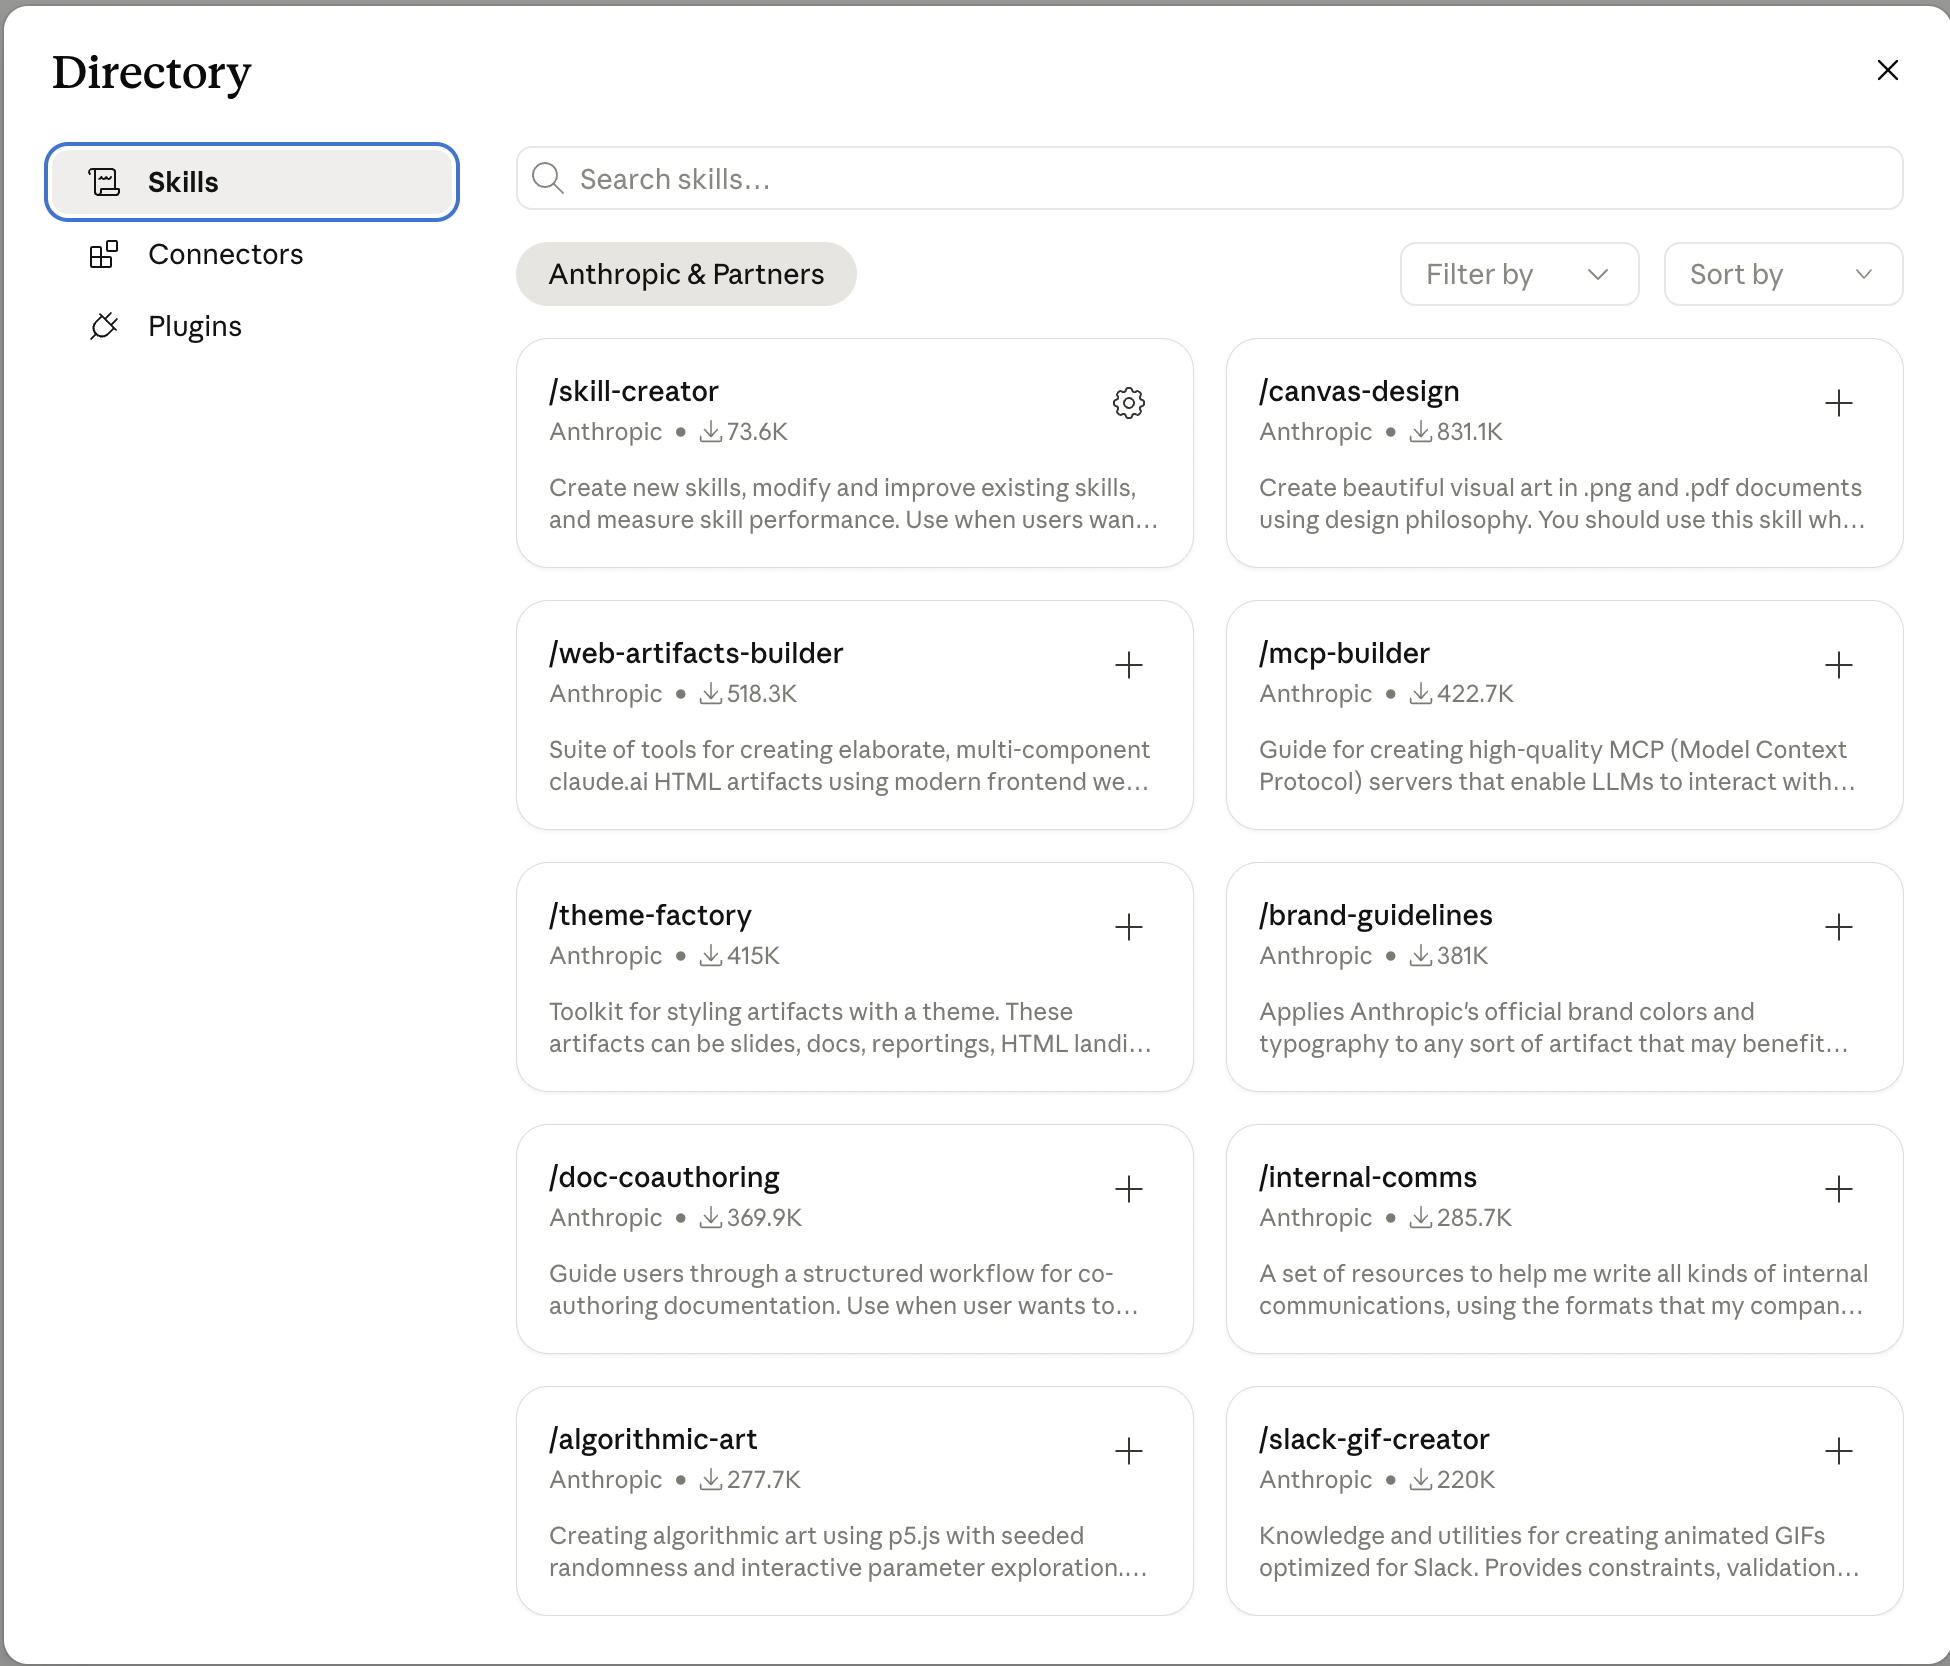The width and height of the screenshot is (1950, 1666).
Task: Open the /internal-comms card title
Action: (x=1367, y=1177)
